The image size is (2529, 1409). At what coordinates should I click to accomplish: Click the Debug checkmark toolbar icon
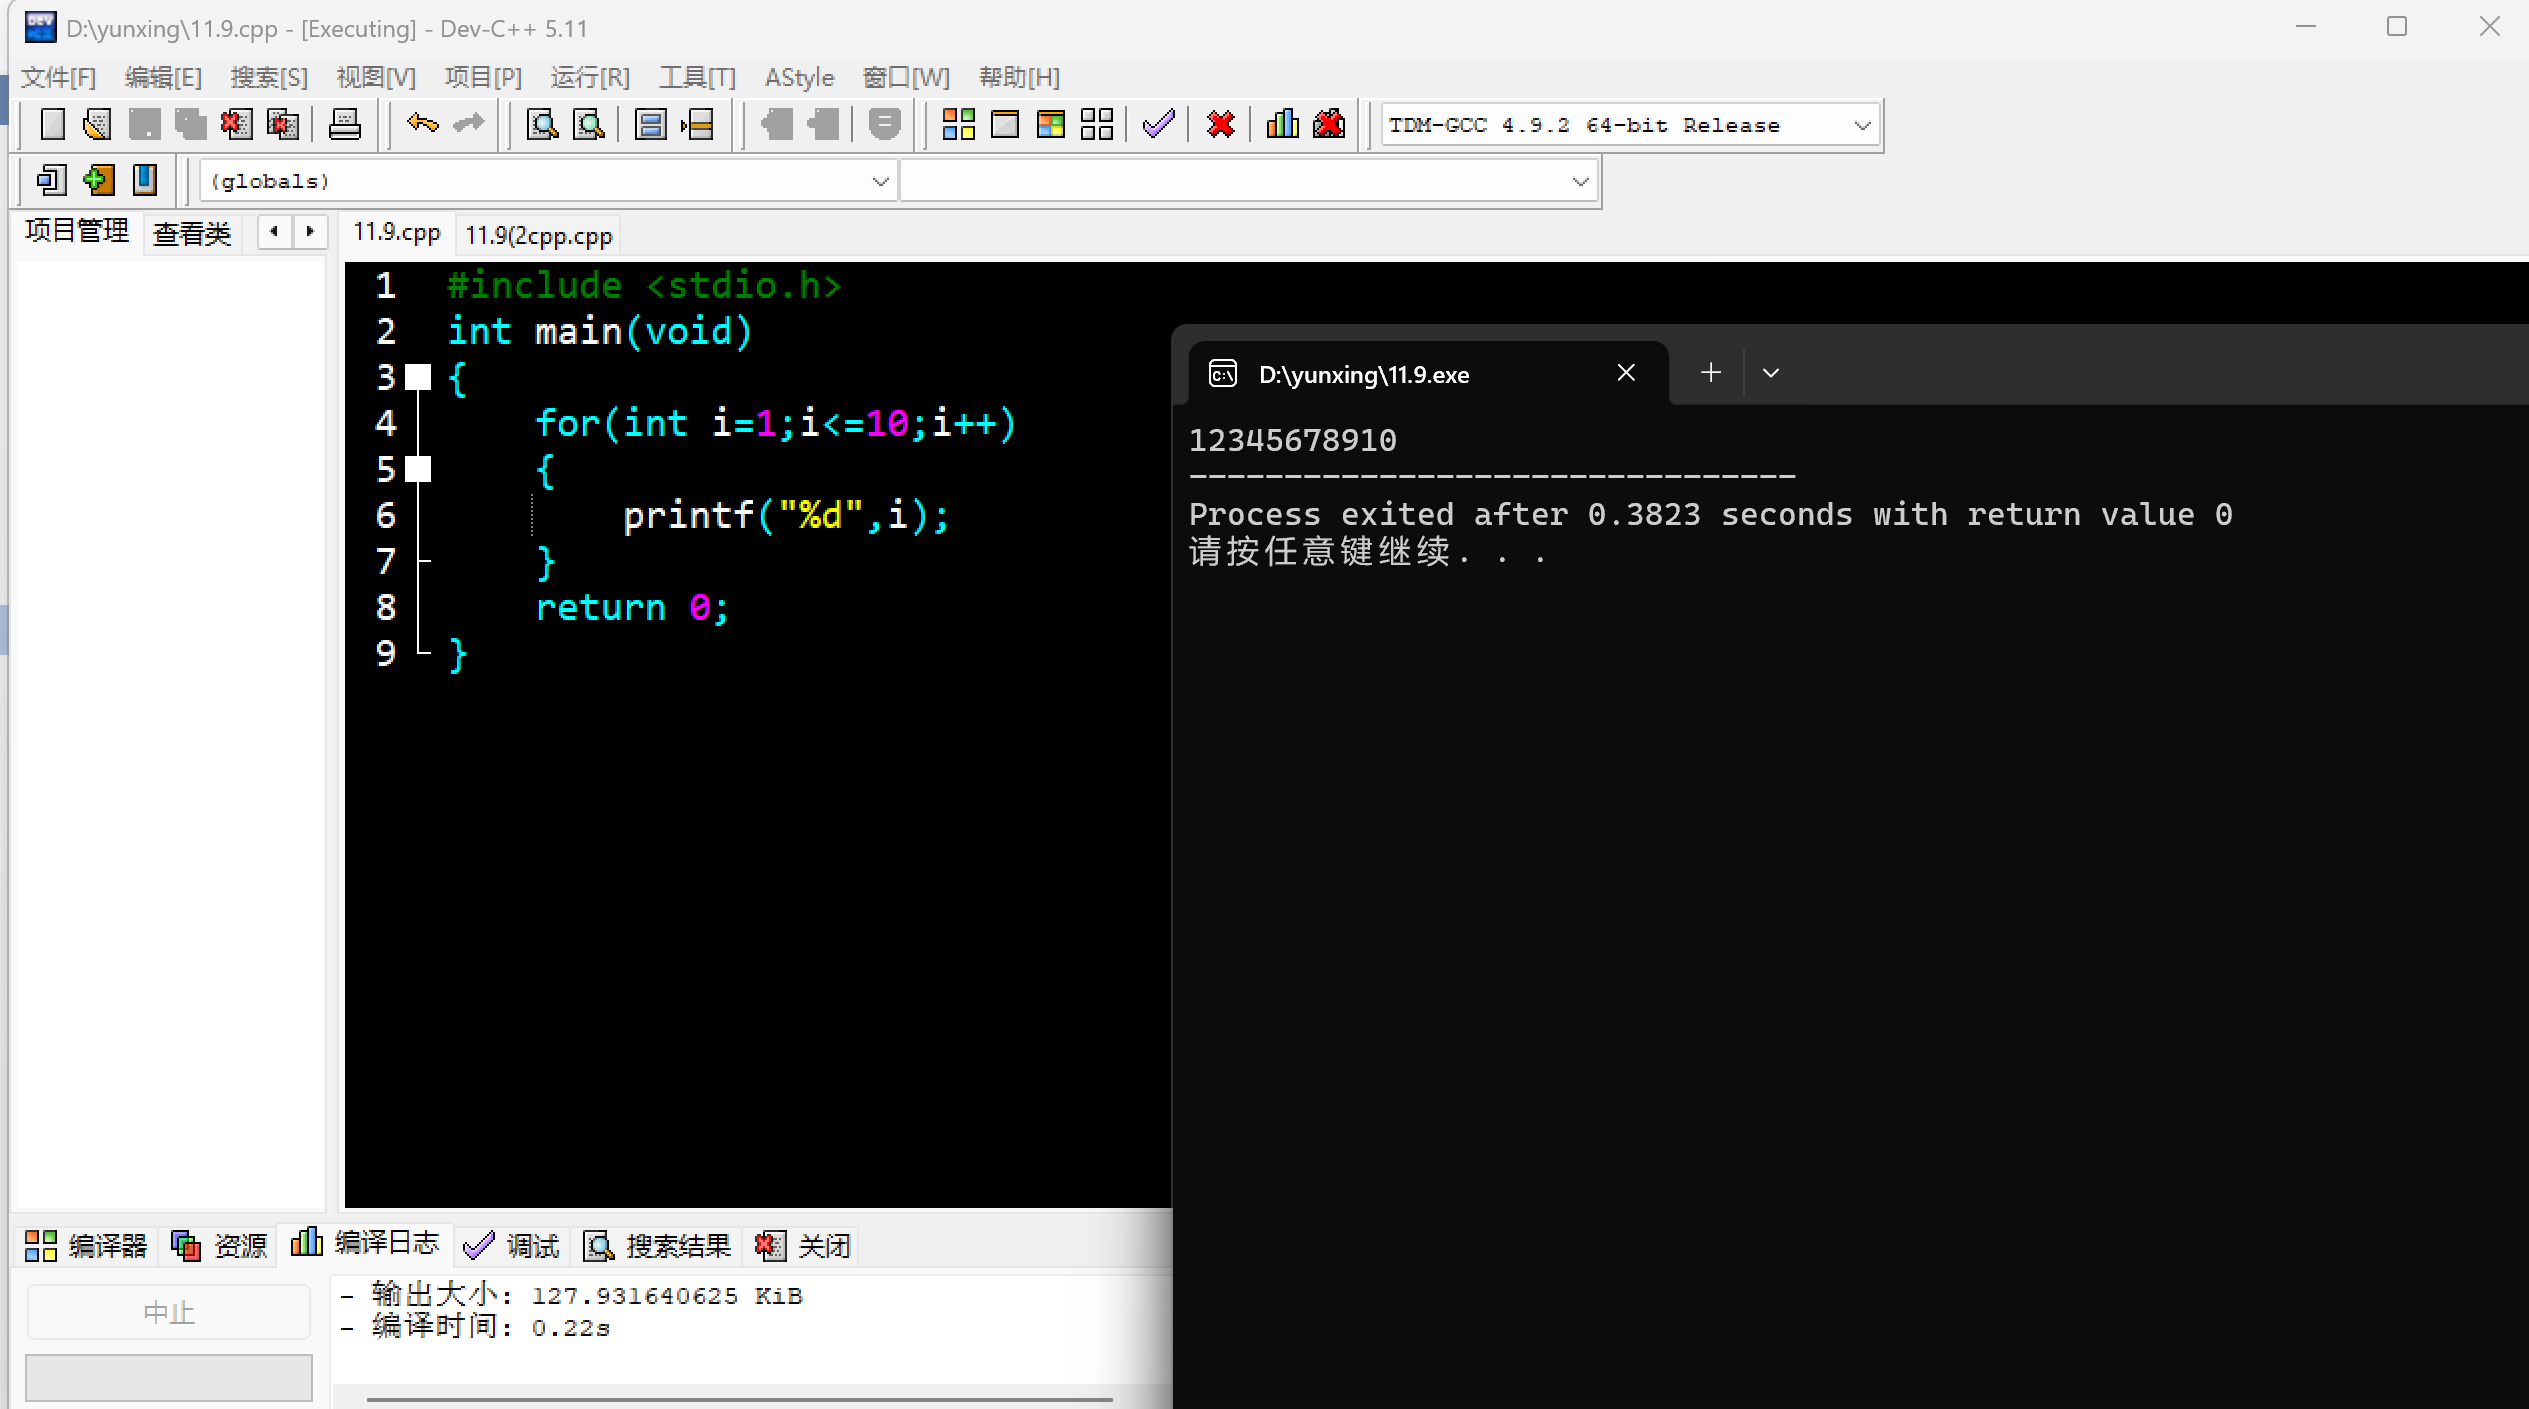click(1158, 124)
